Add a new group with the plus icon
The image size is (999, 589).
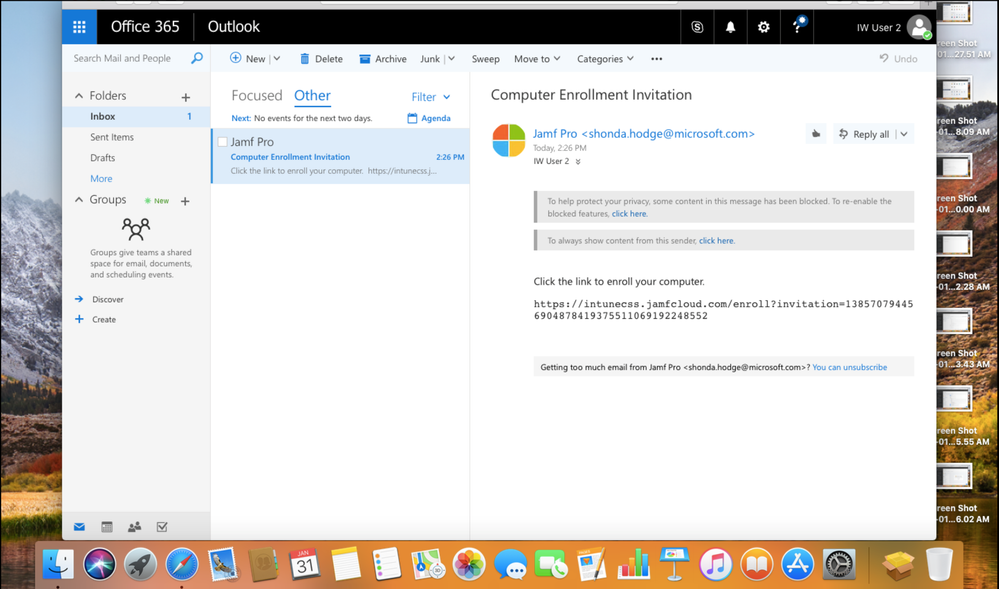click(185, 201)
